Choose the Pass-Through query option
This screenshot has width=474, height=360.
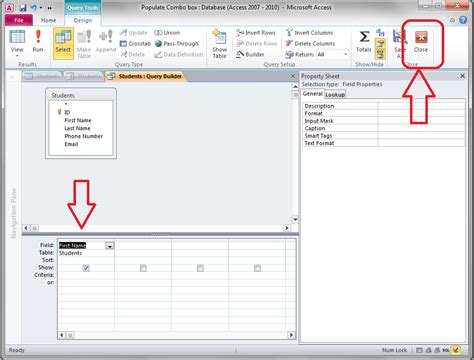pyautogui.click(x=177, y=44)
